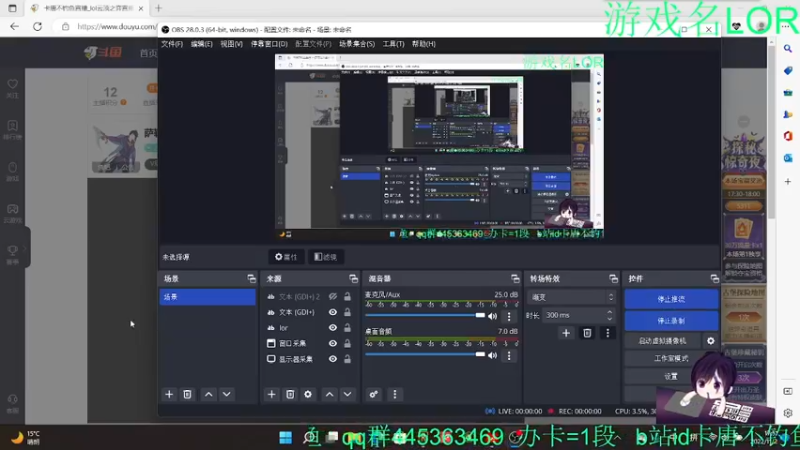Screen dimensions: 800x450
Task: Open the 麦克风/Aux three-dot options
Action: (x=509, y=316)
